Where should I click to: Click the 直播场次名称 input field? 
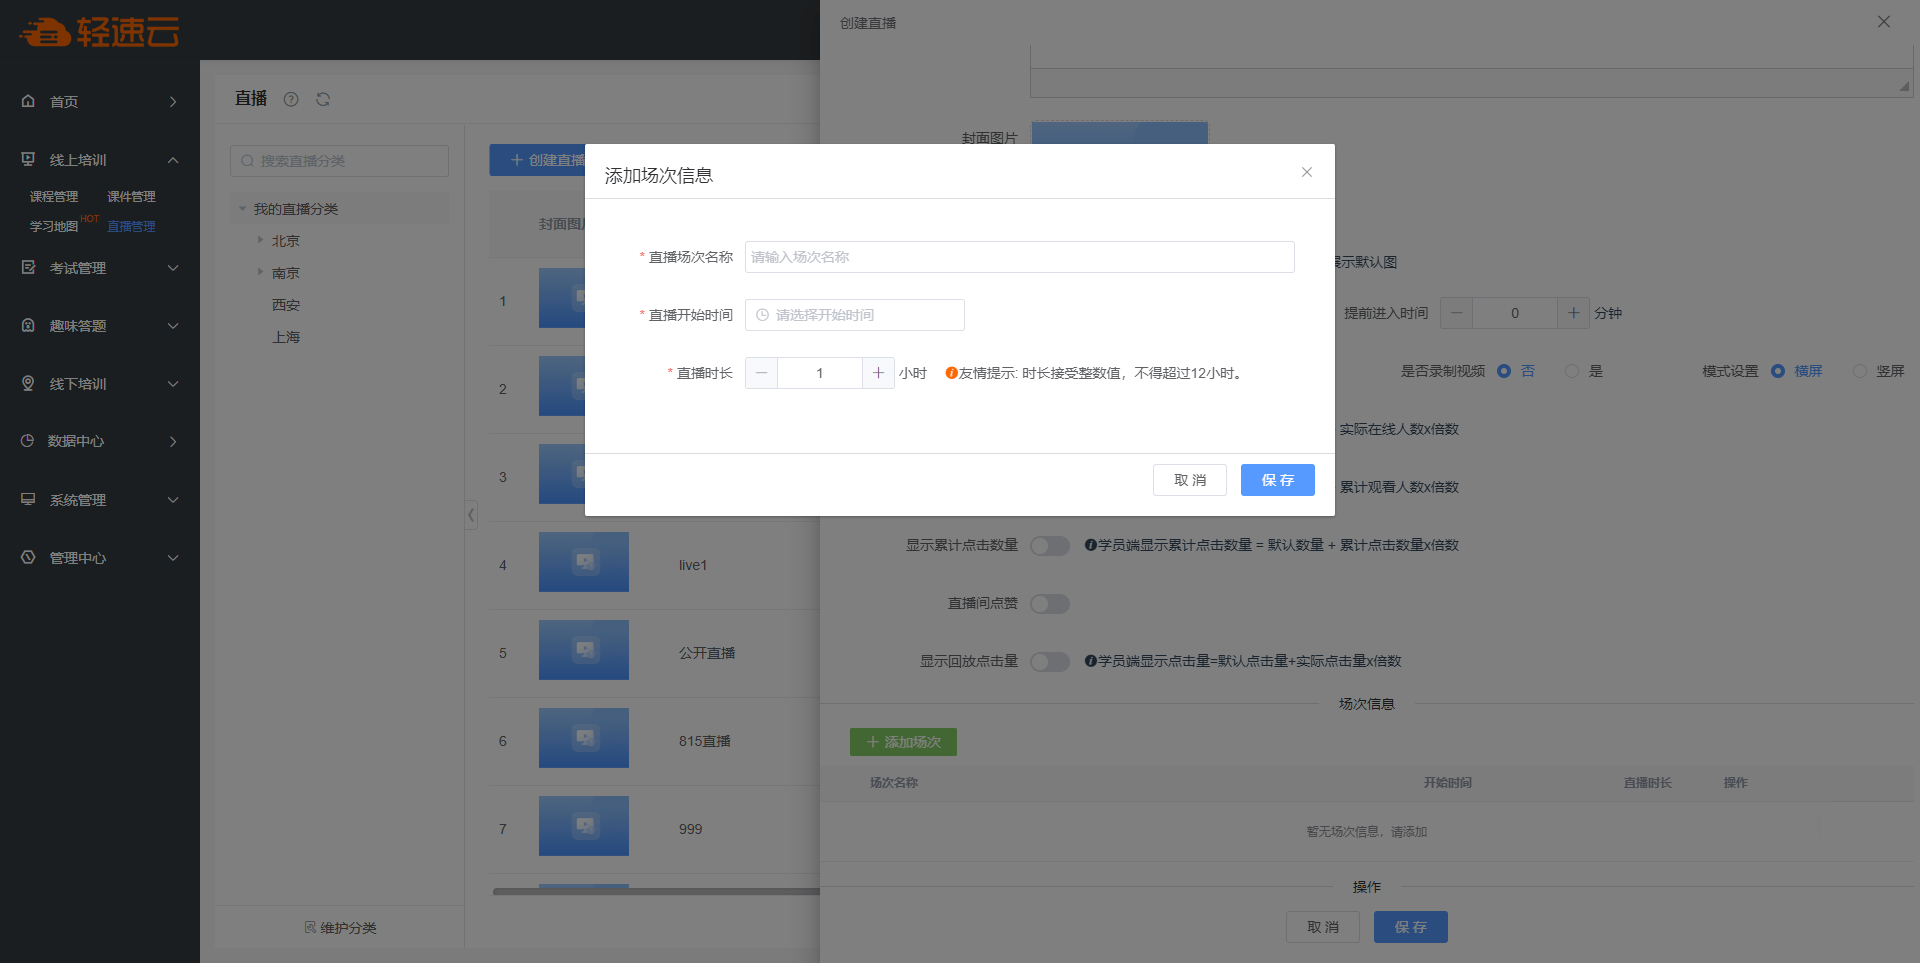1019,257
